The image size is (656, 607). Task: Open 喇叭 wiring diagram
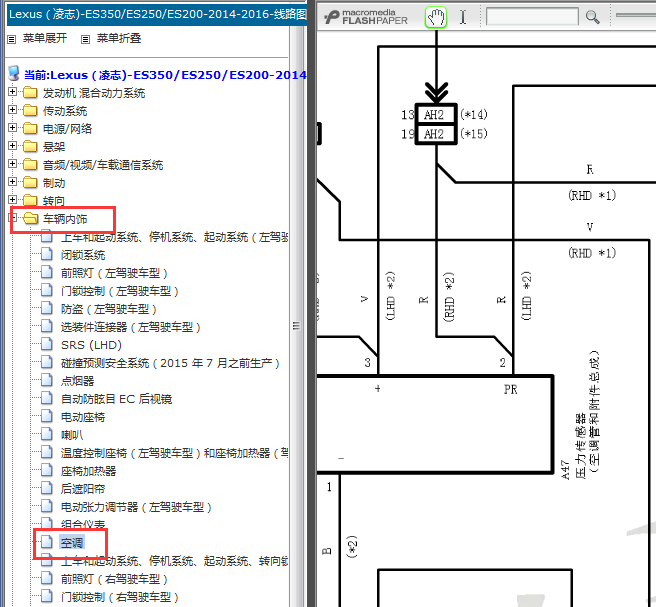[72, 435]
